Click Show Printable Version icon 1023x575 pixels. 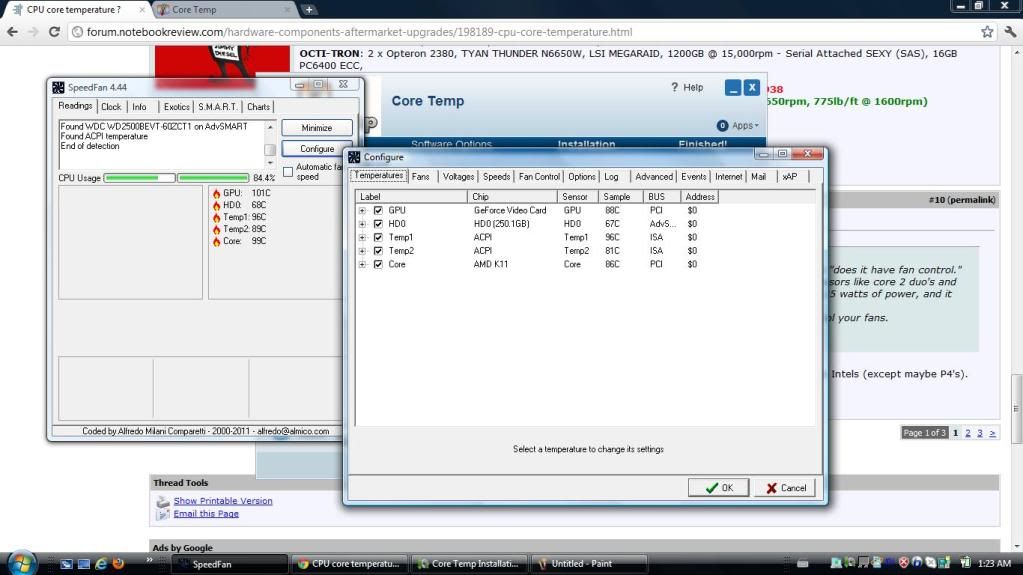(162, 501)
